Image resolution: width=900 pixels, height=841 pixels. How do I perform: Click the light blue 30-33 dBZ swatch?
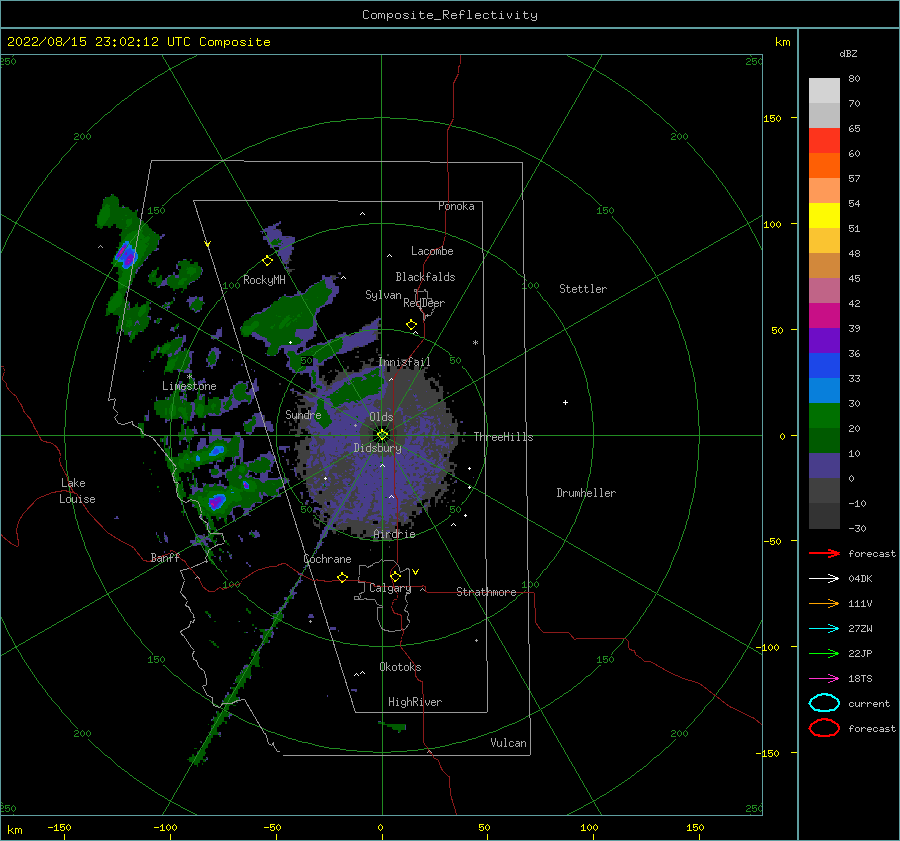824,390
